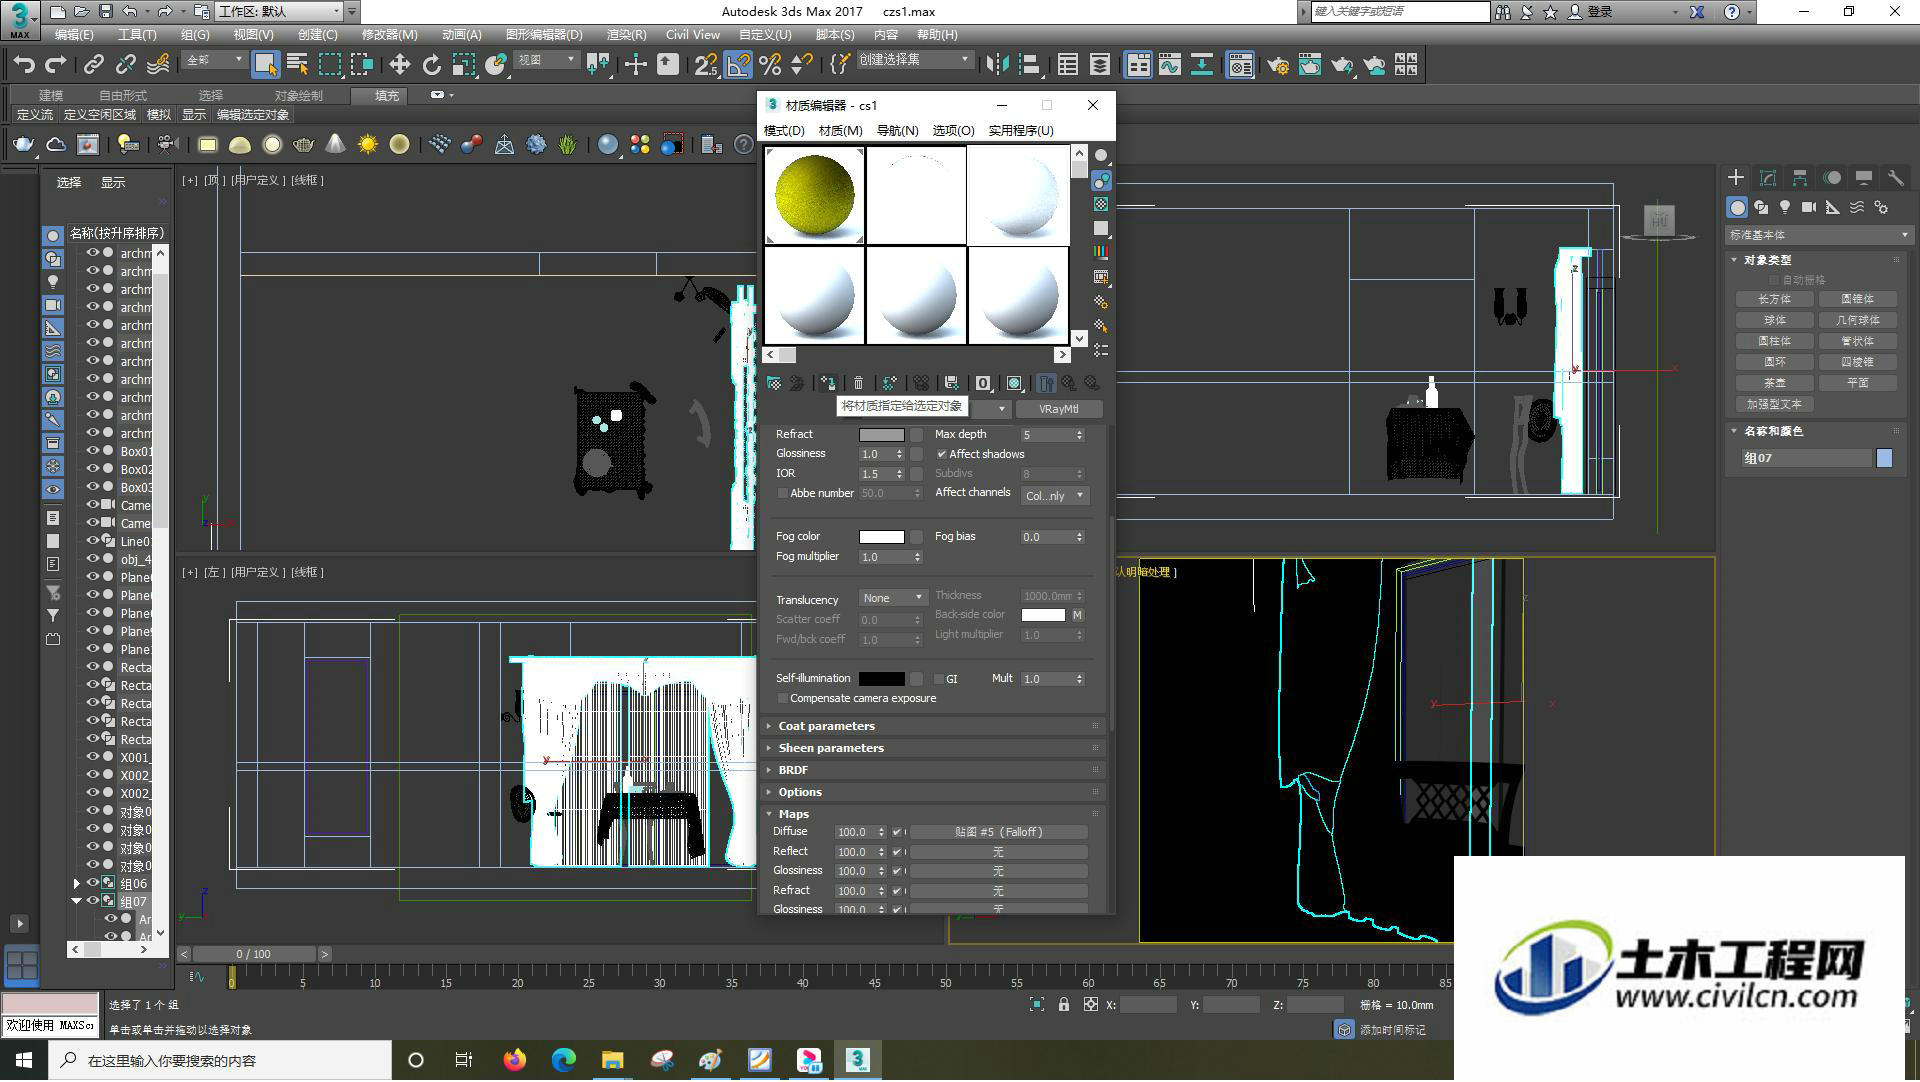1920x1082 pixels.
Task: Collapse the Maps rollout
Action: coord(933,814)
